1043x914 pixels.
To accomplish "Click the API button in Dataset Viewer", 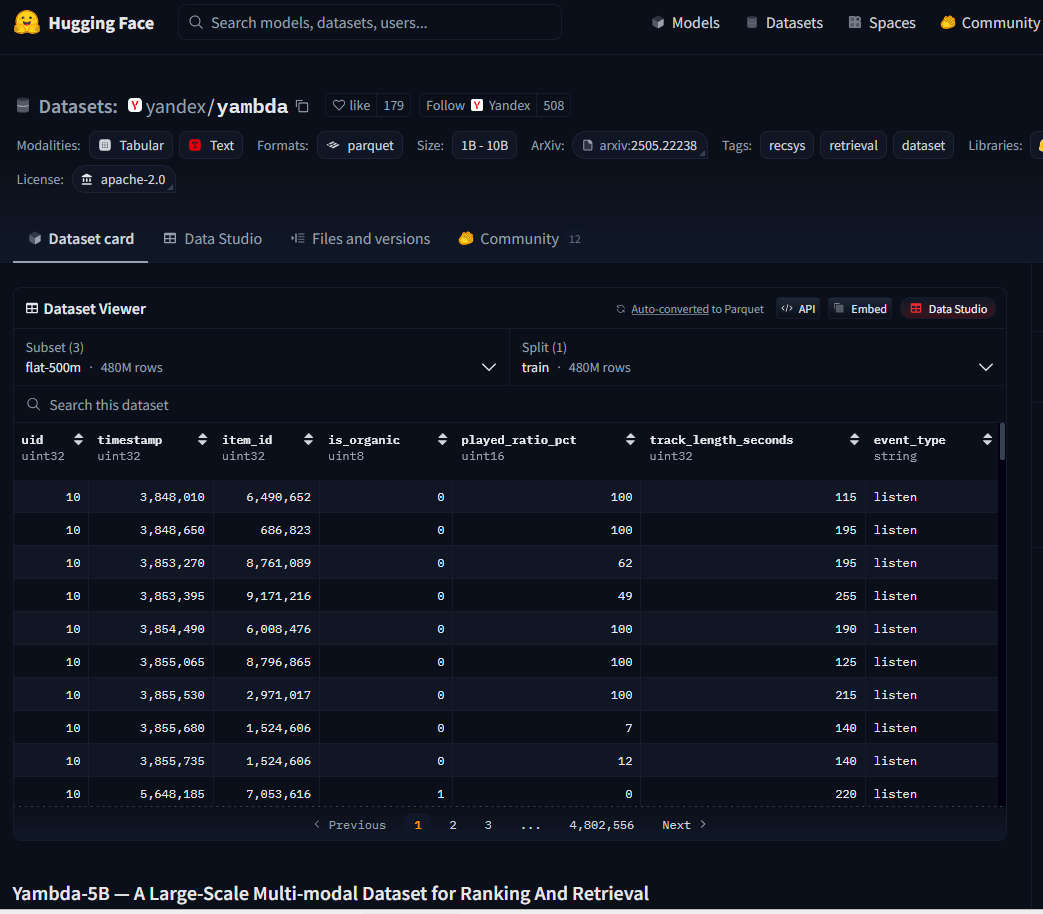I will [798, 309].
